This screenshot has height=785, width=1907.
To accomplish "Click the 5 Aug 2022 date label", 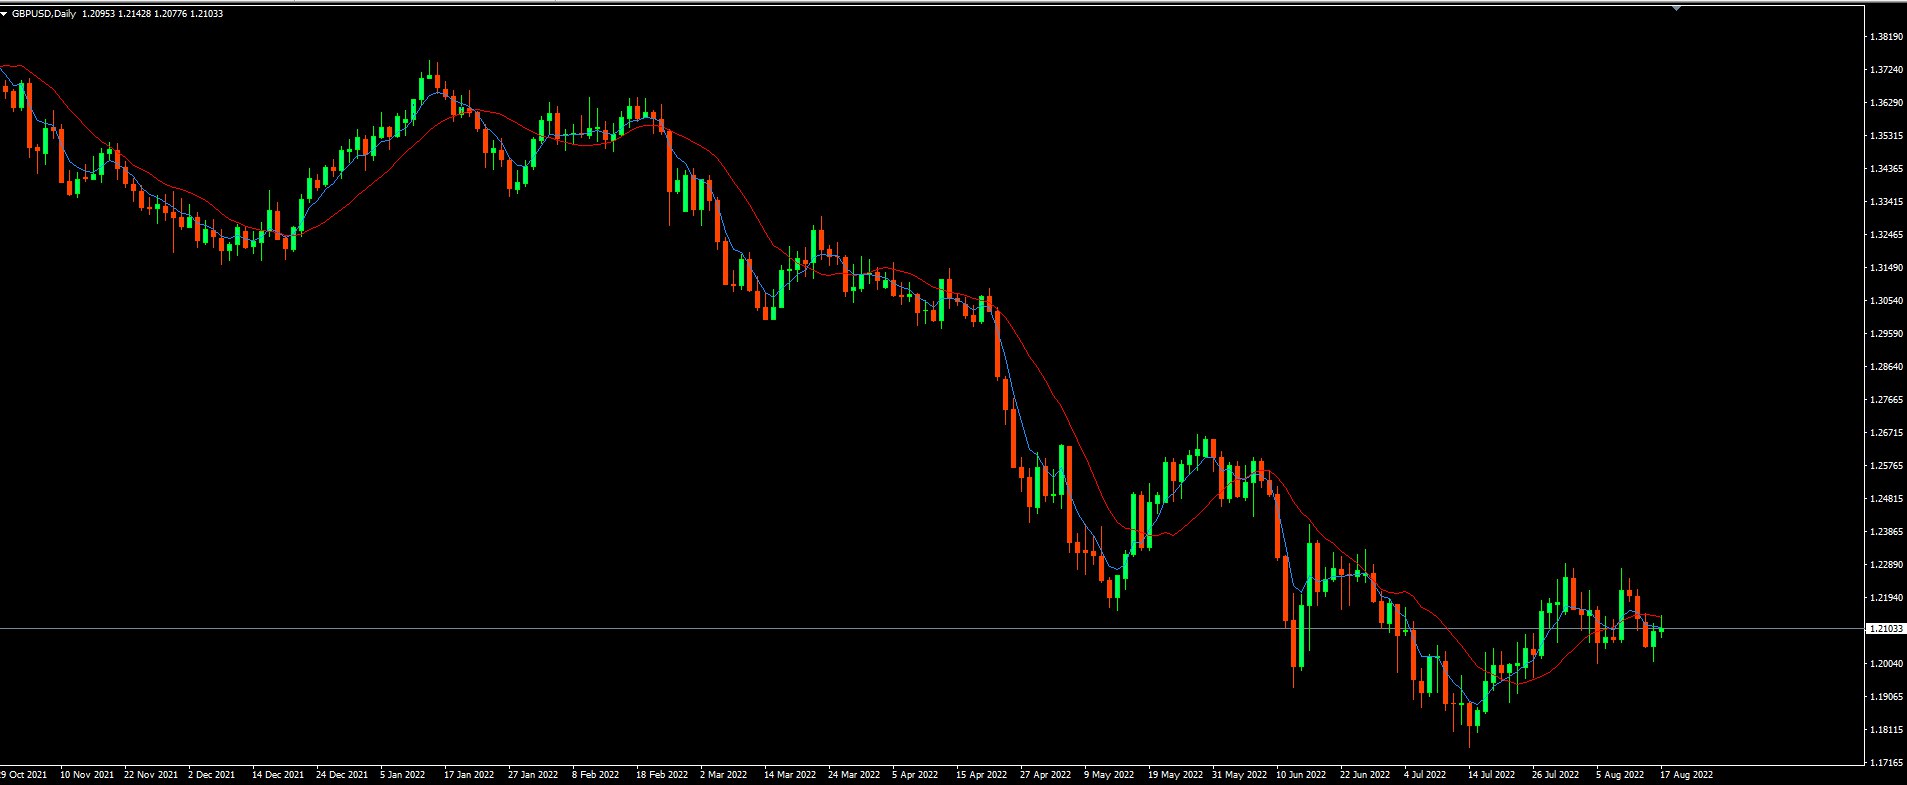I will (1620, 775).
